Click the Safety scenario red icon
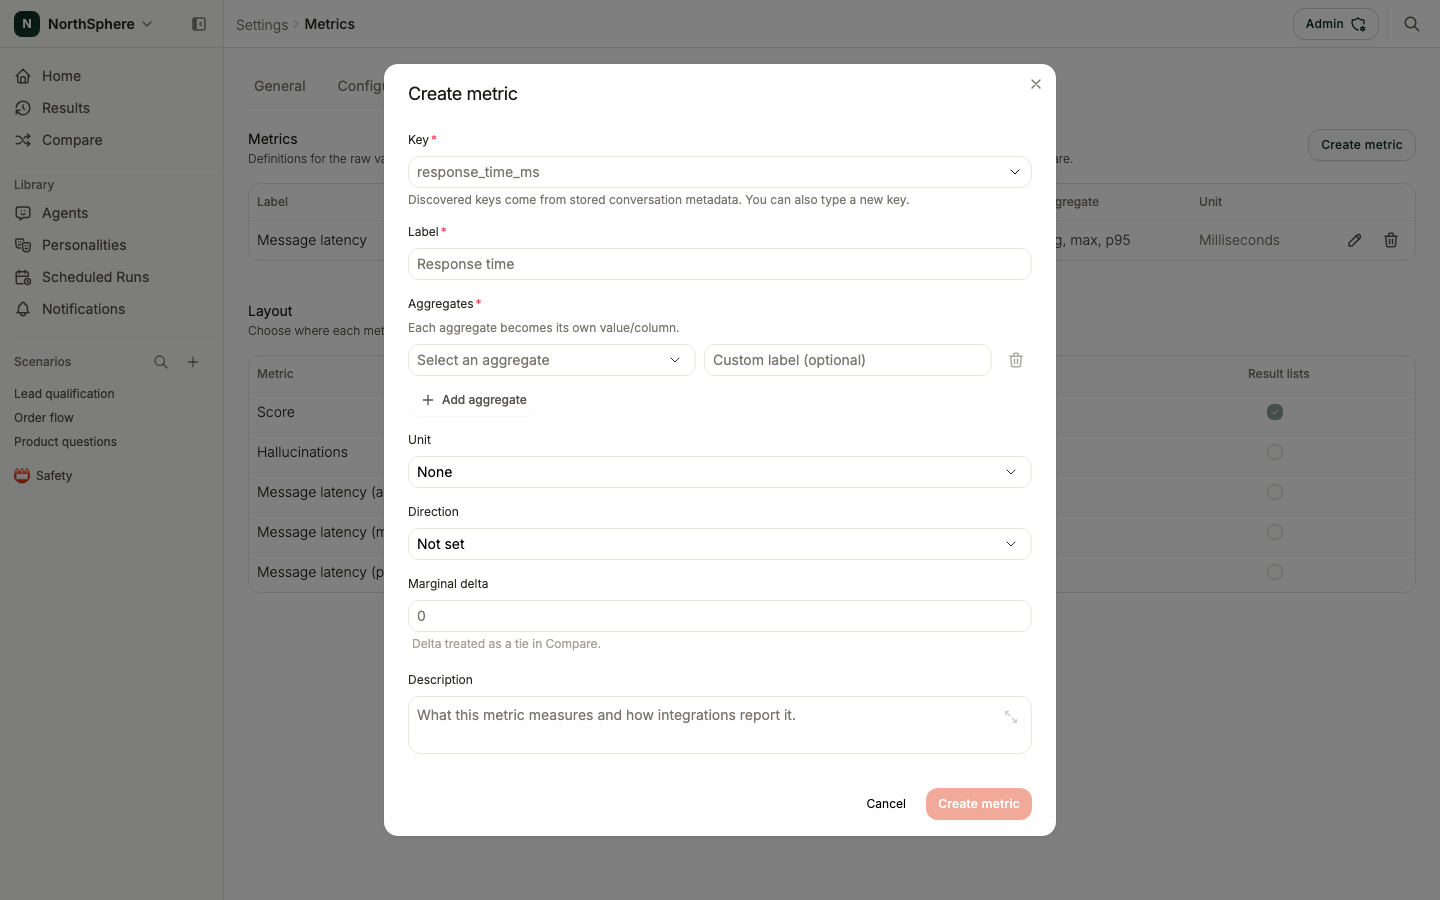 (x=22, y=476)
